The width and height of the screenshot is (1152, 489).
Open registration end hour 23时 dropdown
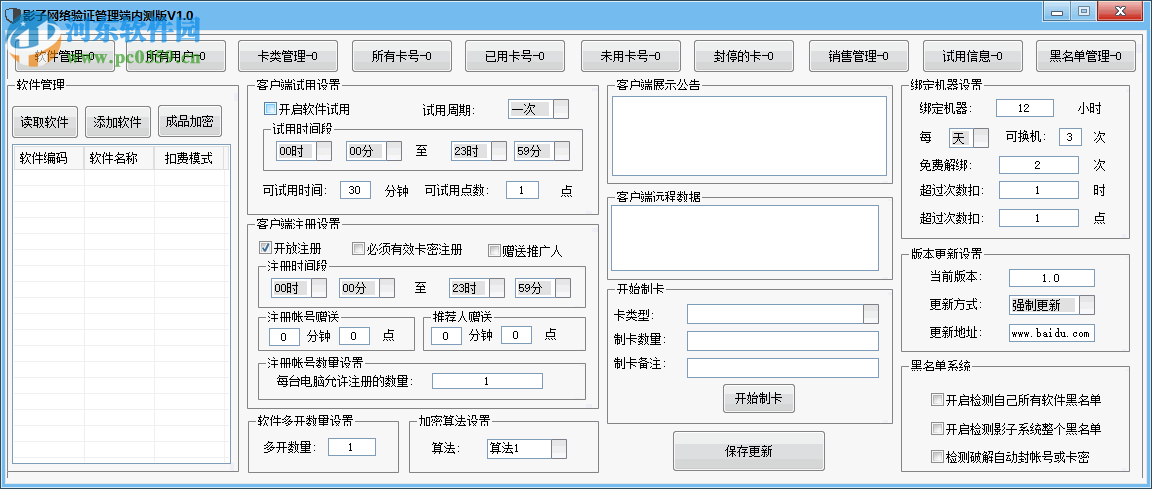477,288
